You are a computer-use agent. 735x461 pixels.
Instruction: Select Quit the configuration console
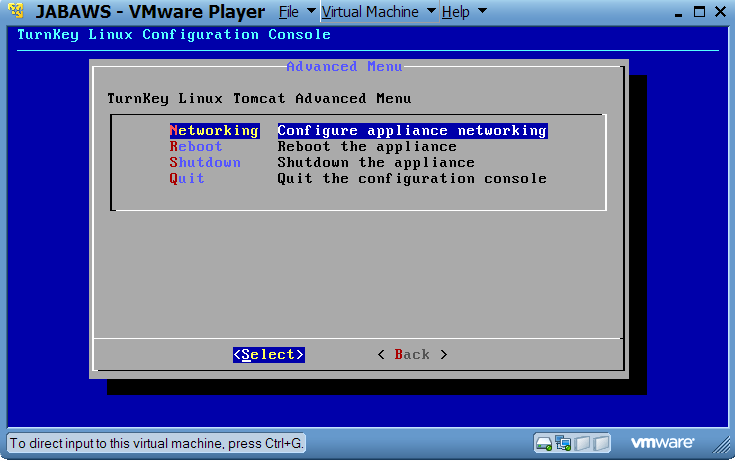pyautogui.click(x=187, y=179)
